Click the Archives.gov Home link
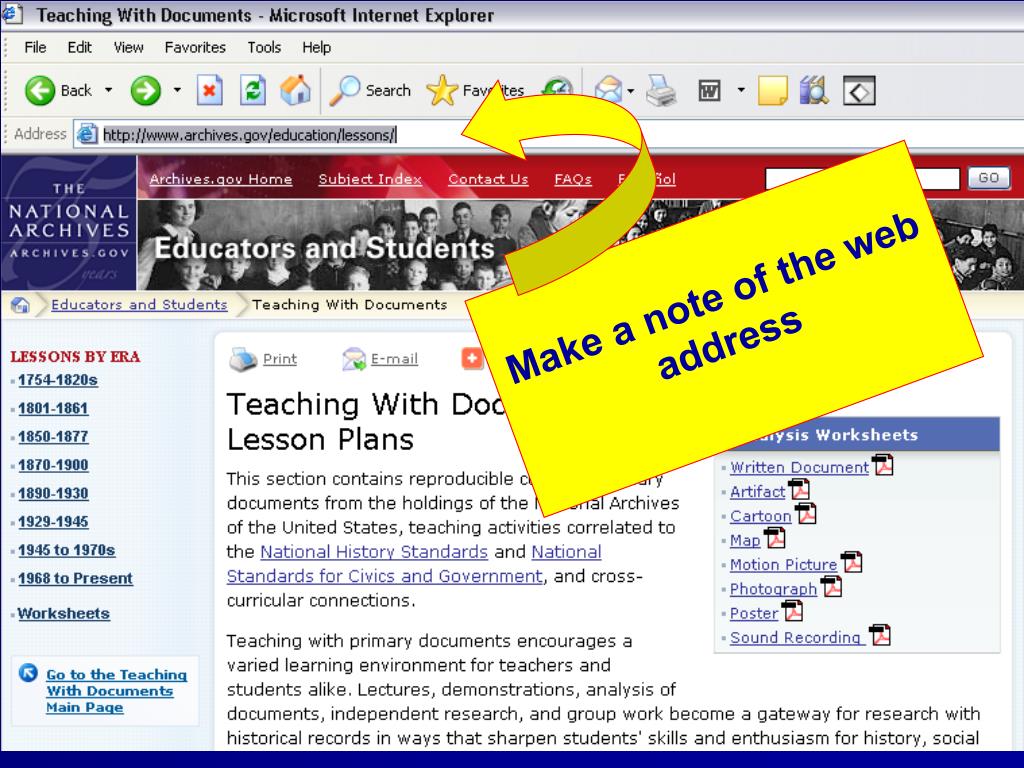Screen dimensions: 1024x768 pos(221,179)
